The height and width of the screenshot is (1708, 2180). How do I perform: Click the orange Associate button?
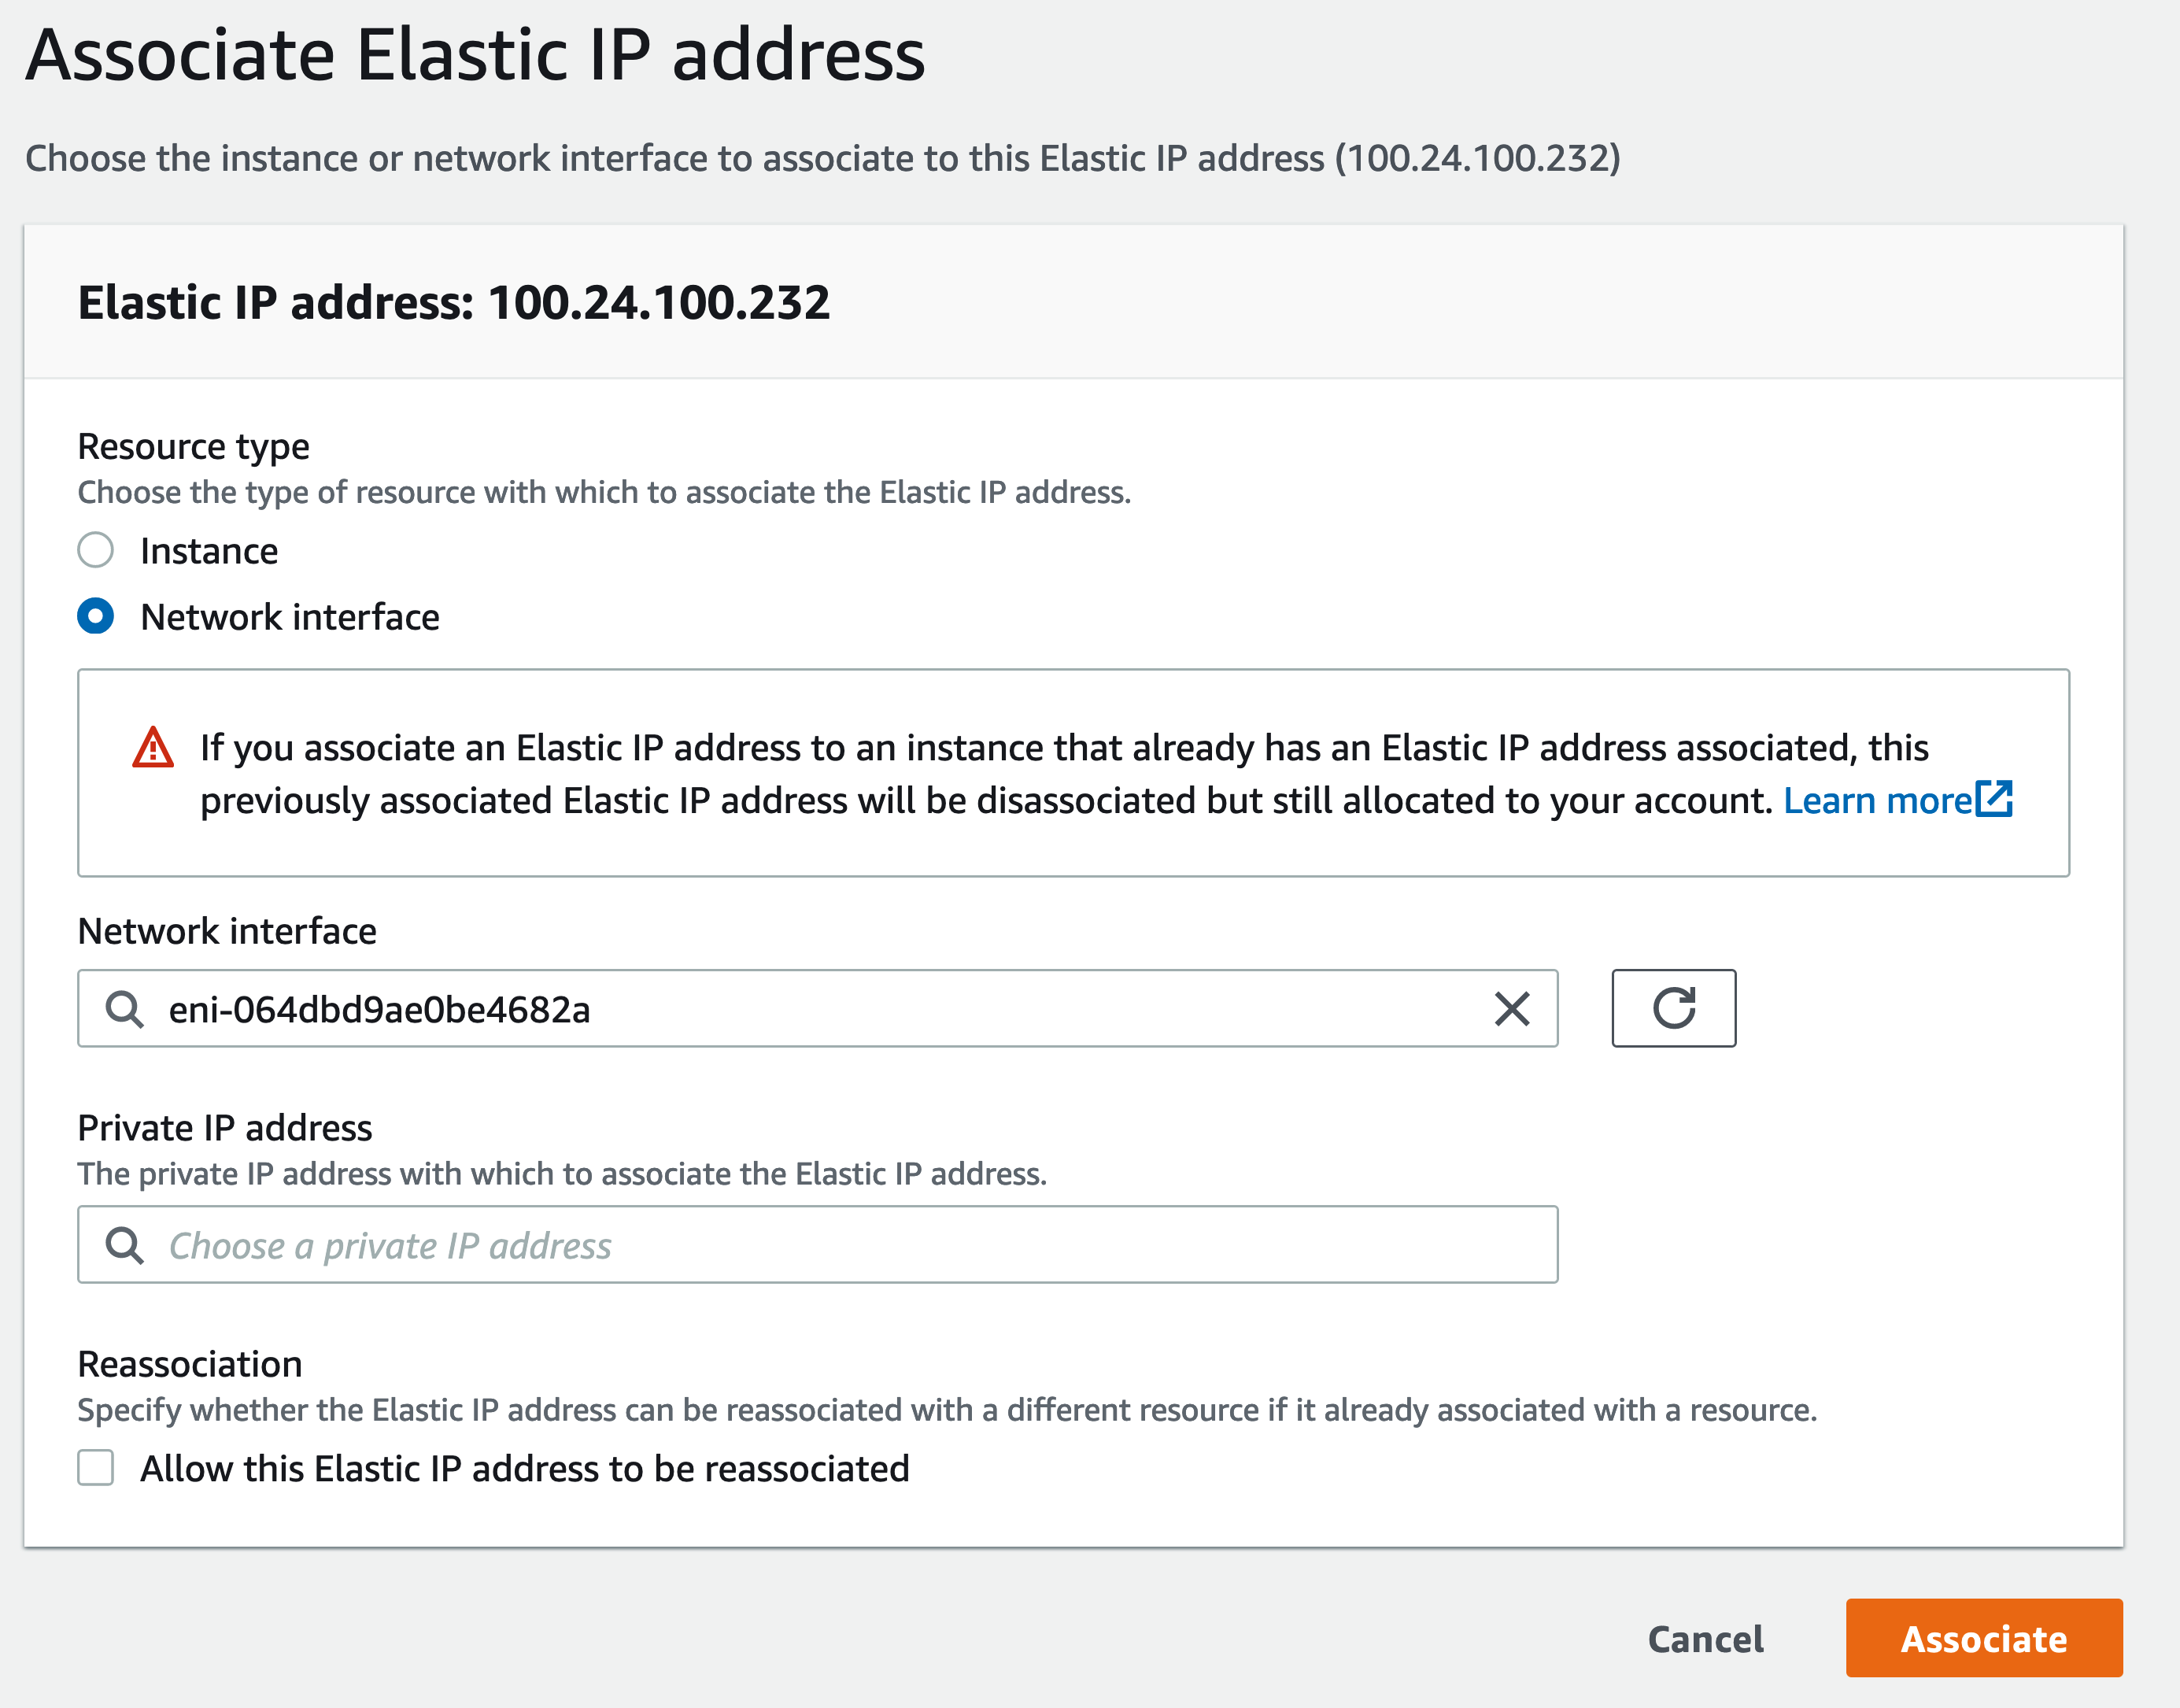coord(1984,1638)
